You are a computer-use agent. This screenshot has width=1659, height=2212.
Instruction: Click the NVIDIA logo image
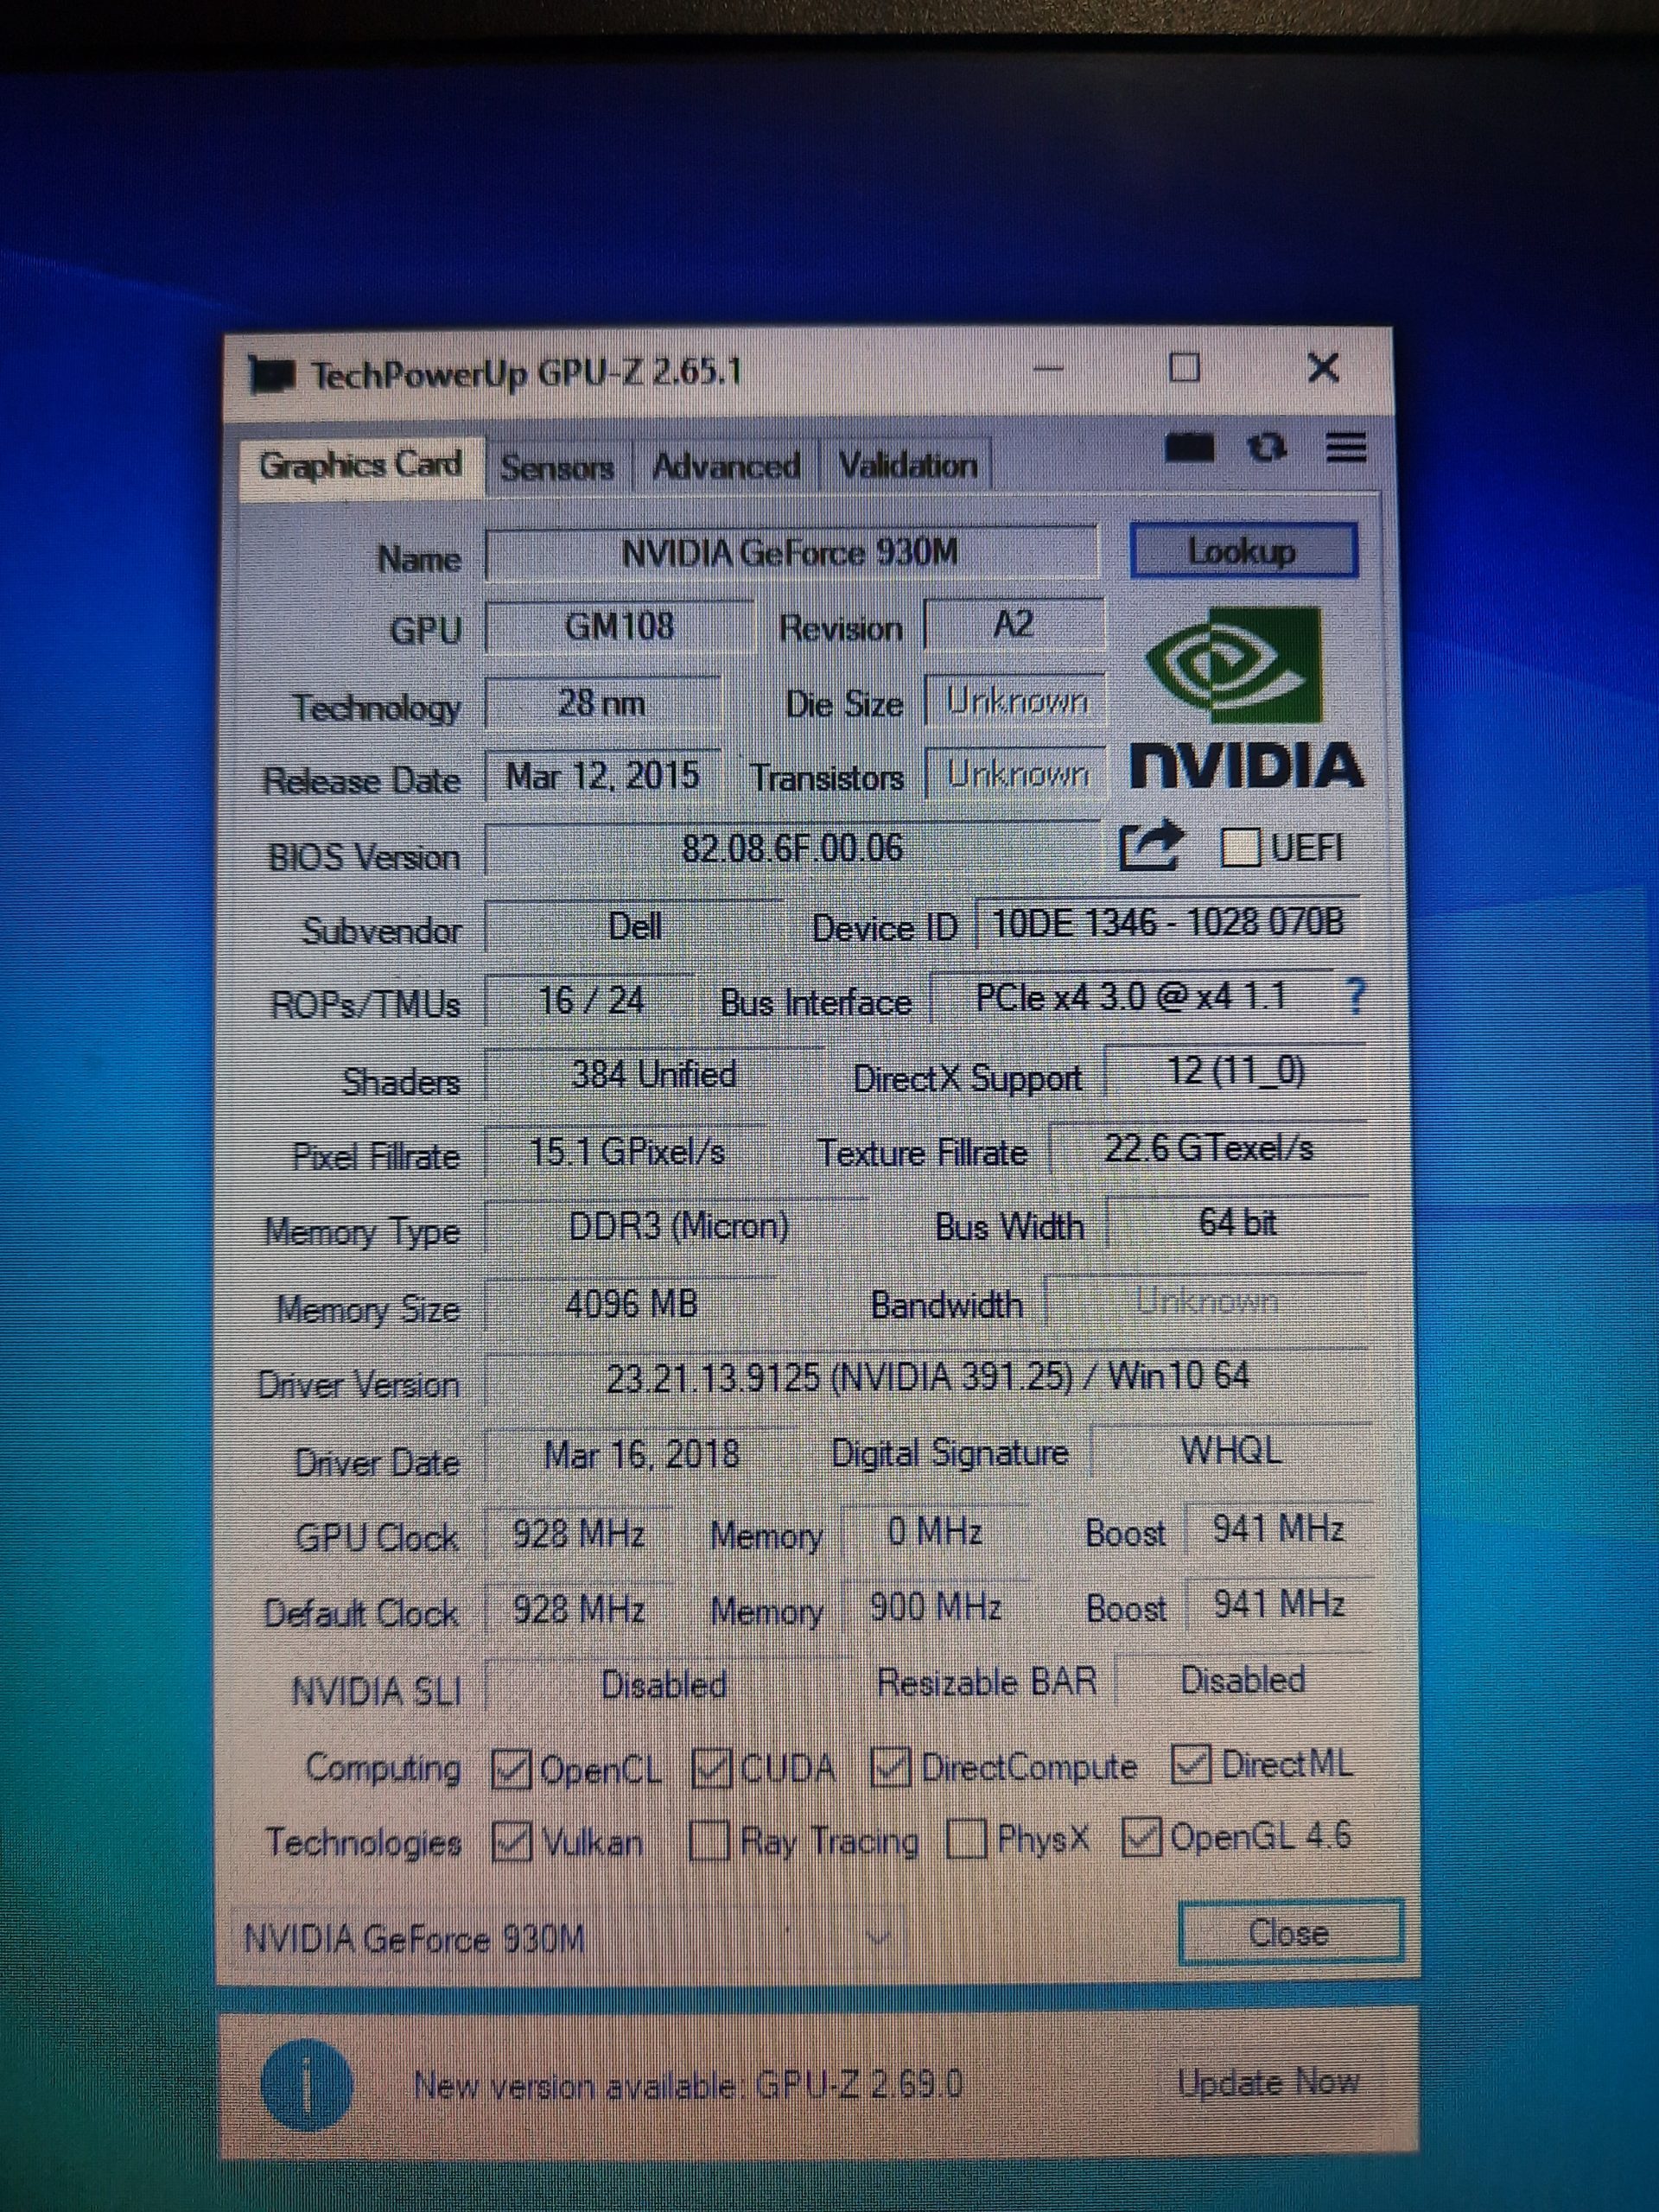pyautogui.click(x=1246, y=697)
